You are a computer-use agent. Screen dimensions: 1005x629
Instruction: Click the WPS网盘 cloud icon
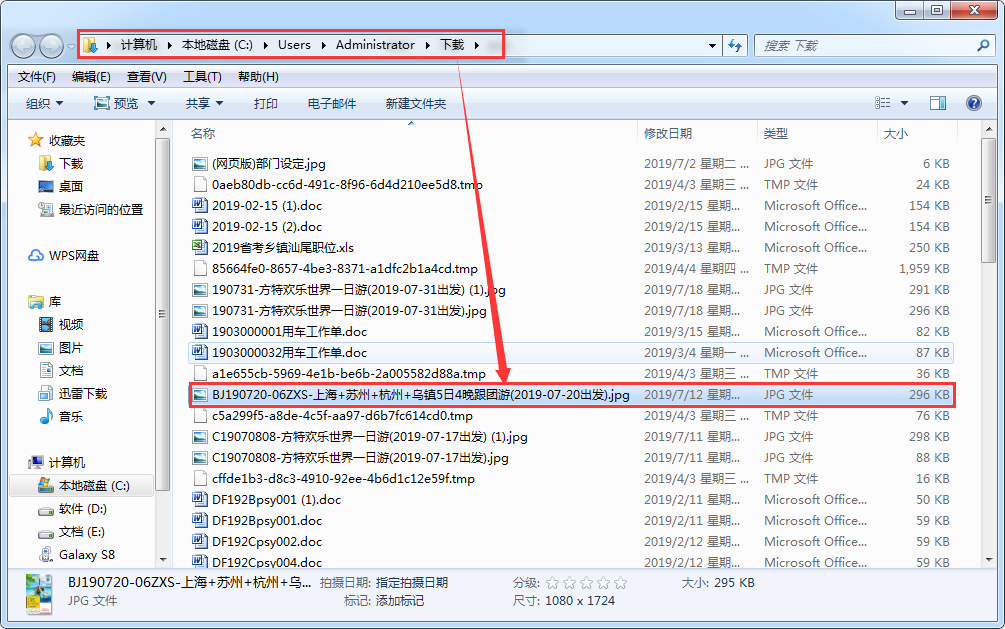click(37, 256)
